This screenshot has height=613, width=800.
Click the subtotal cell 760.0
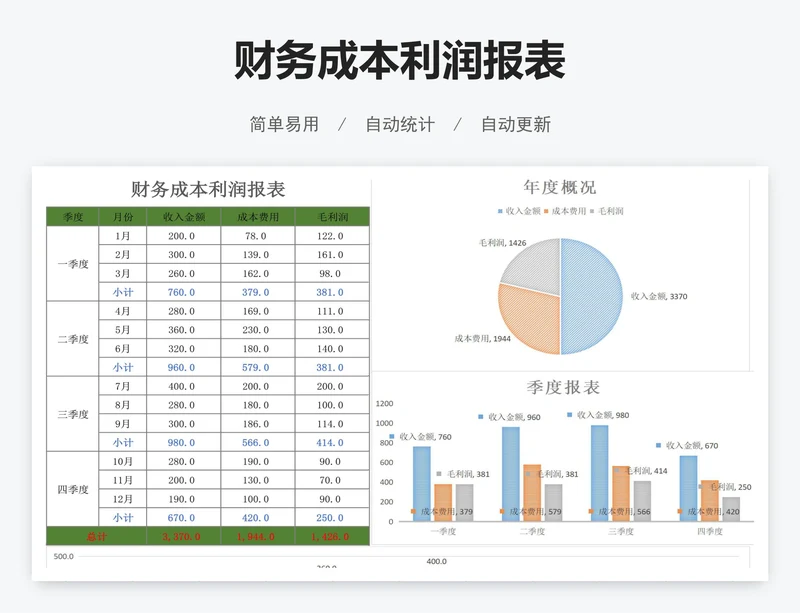[x=184, y=292]
